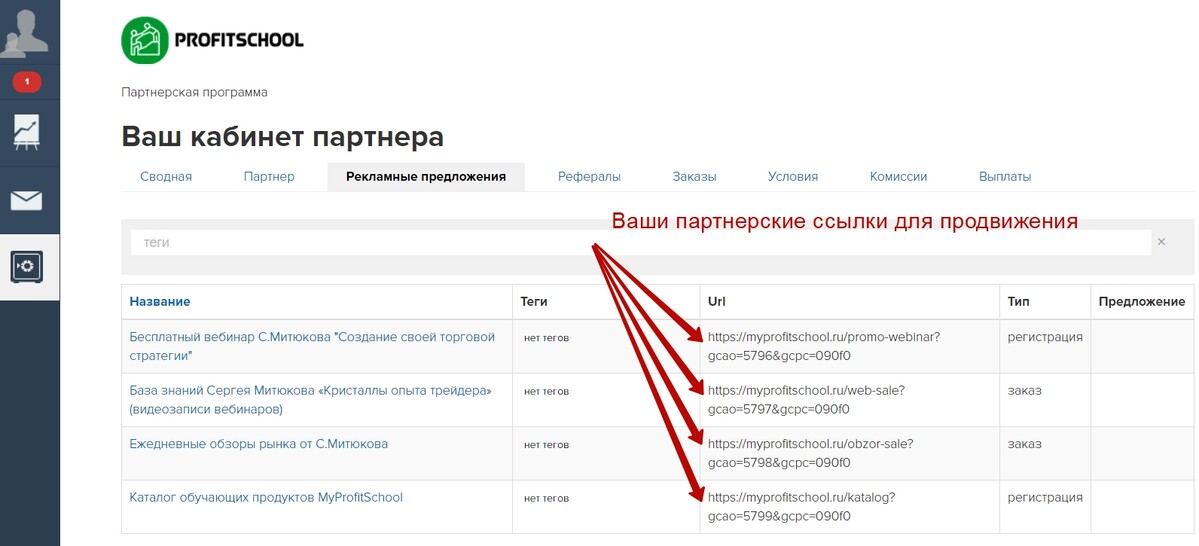
Task: Click the red notification badge with 1
Action: pyautogui.click(x=27, y=81)
